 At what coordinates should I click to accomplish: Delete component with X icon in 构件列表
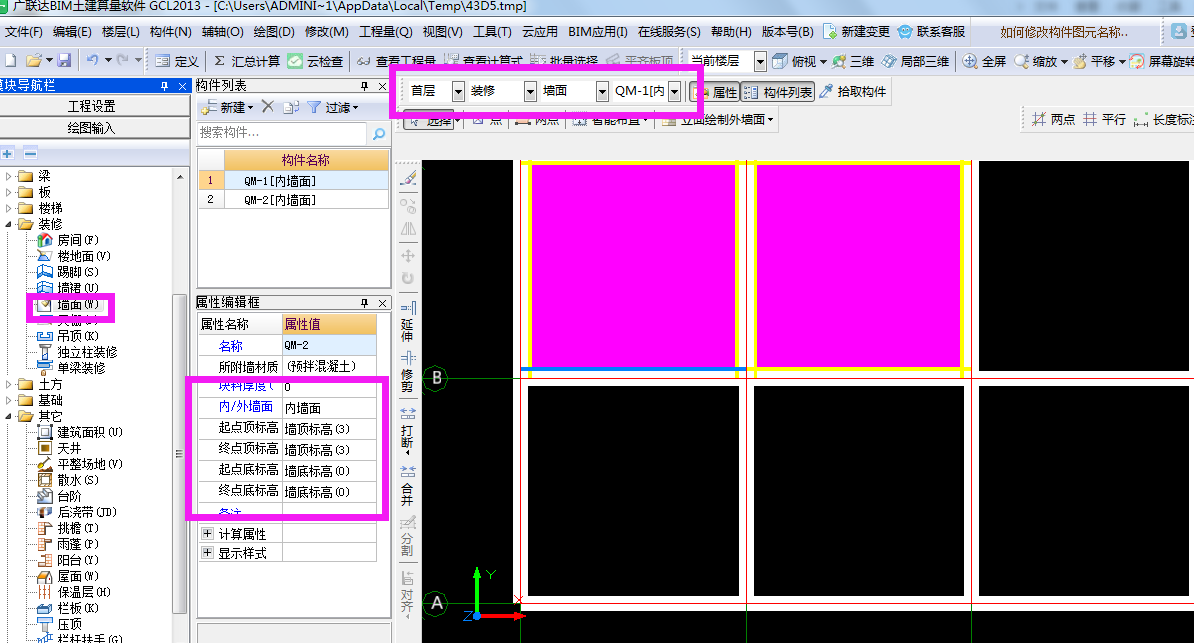coord(267,107)
